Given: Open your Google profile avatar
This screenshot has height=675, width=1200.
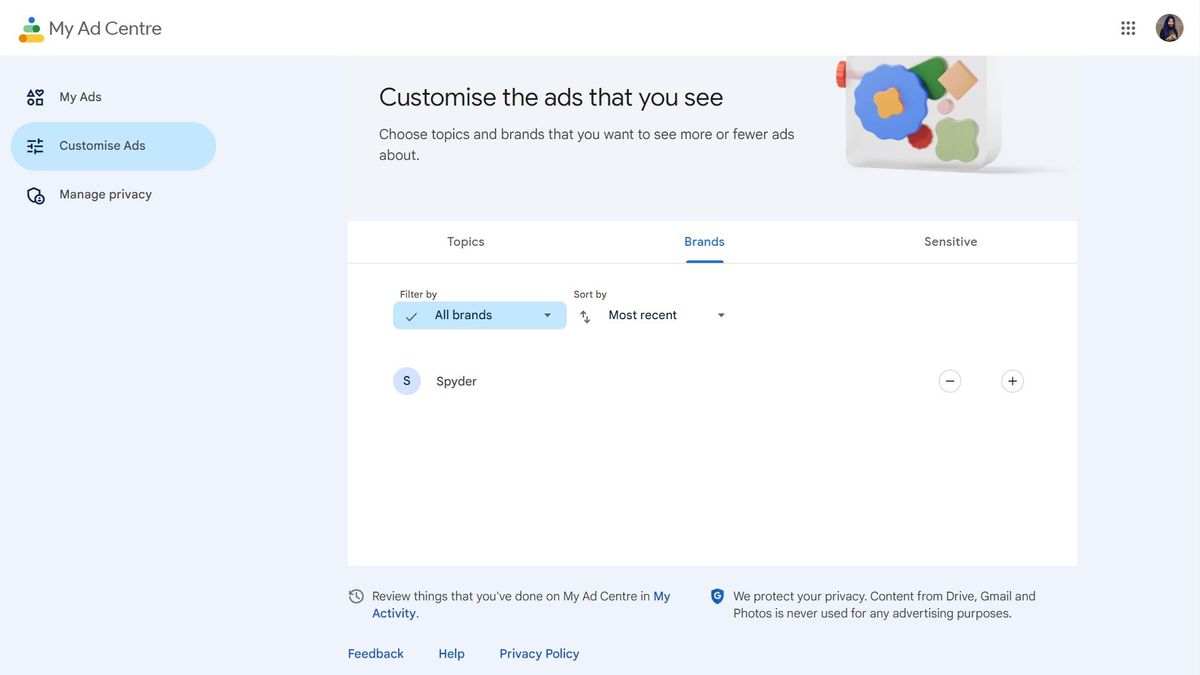Looking at the screenshot, I should click(x=1168, y=26).
